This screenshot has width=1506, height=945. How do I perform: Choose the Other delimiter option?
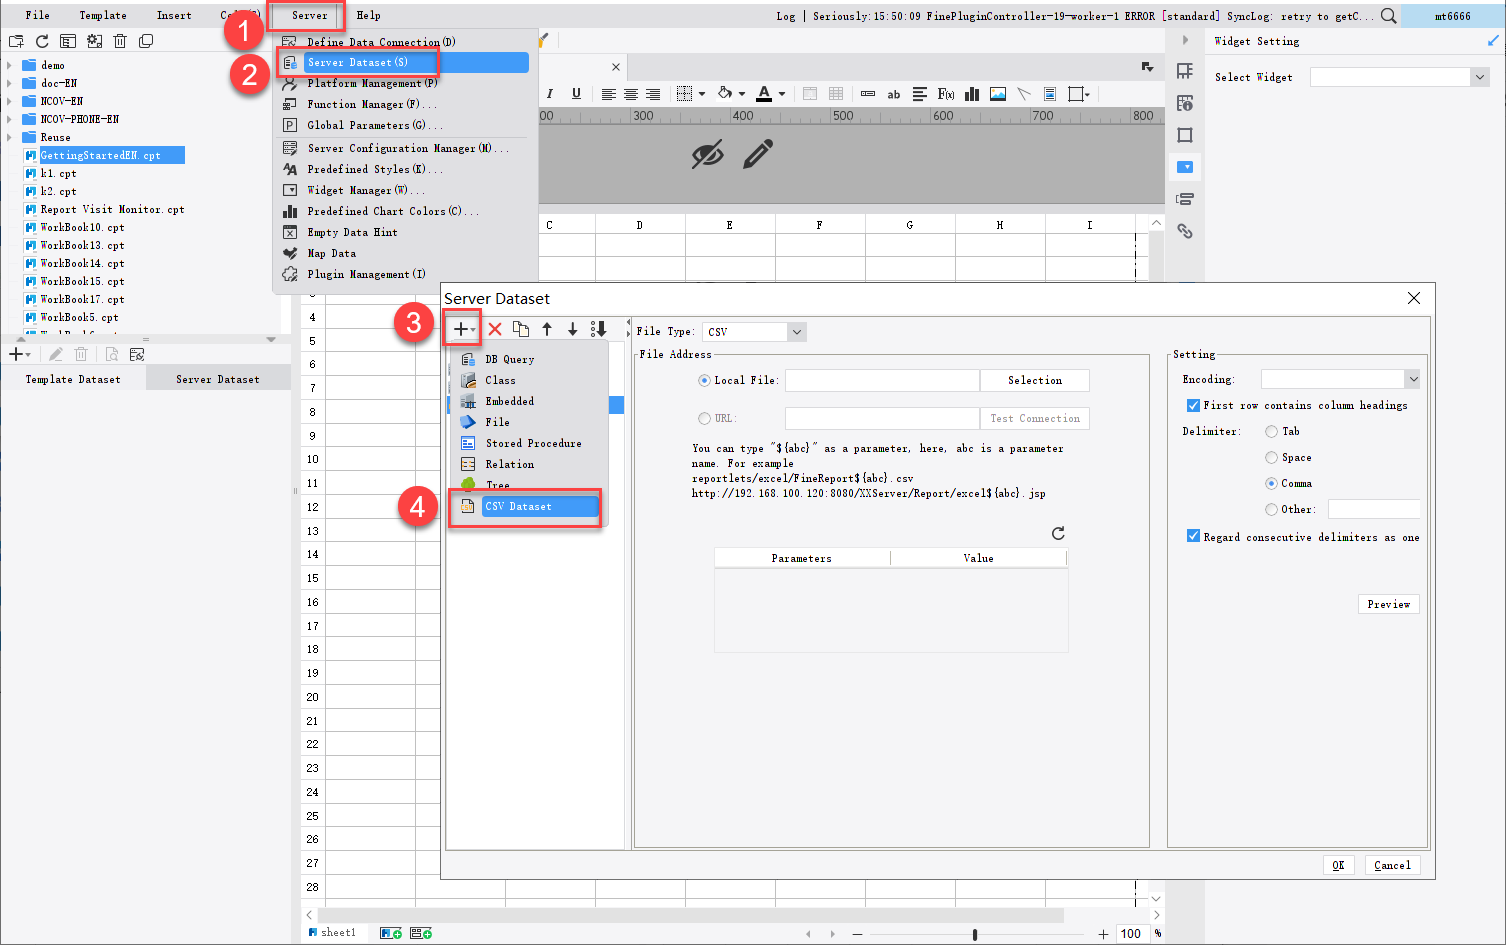point(1271,509)
